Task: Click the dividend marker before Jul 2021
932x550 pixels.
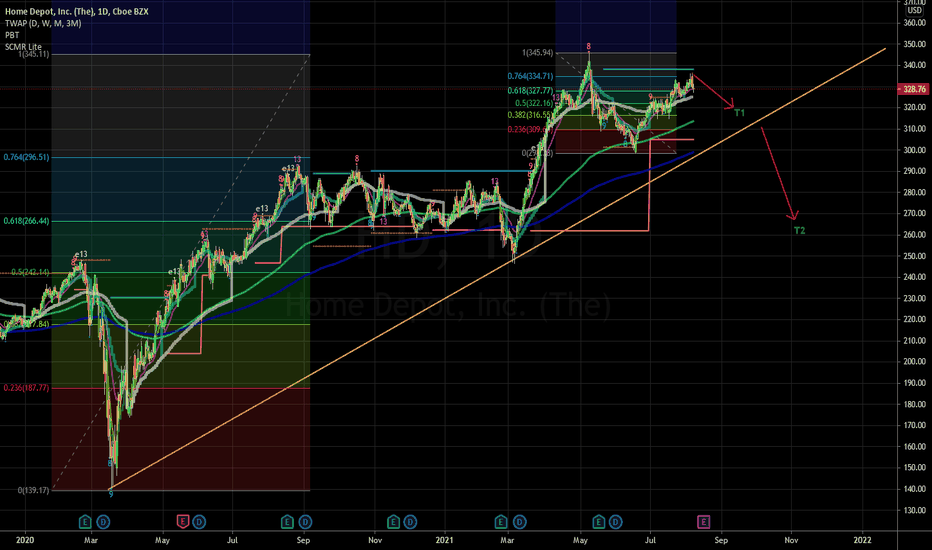Action: click(x=616, y=522)
